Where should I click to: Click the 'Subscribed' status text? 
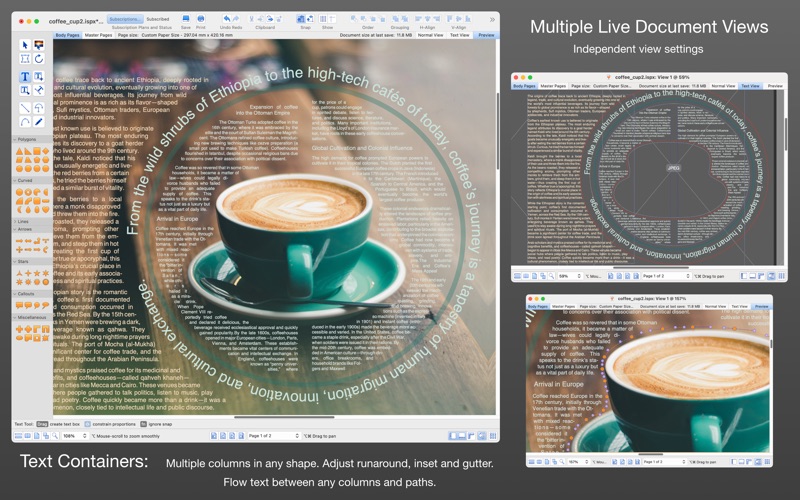pyautogui.click(x=158, y=19)
